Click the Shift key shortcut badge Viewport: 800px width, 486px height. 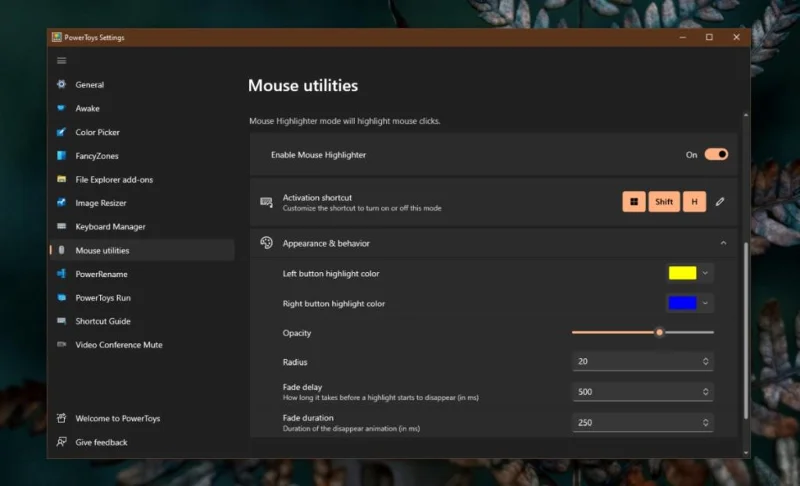[x=664, y=201]
